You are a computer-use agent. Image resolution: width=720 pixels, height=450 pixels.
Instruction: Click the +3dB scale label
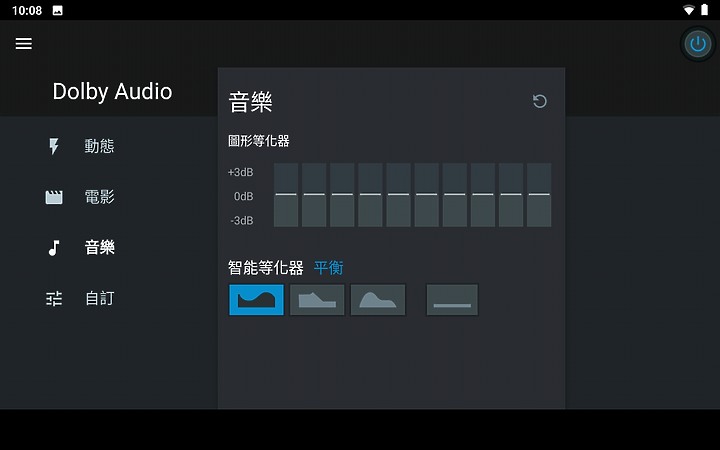click(x=241, y=172)
